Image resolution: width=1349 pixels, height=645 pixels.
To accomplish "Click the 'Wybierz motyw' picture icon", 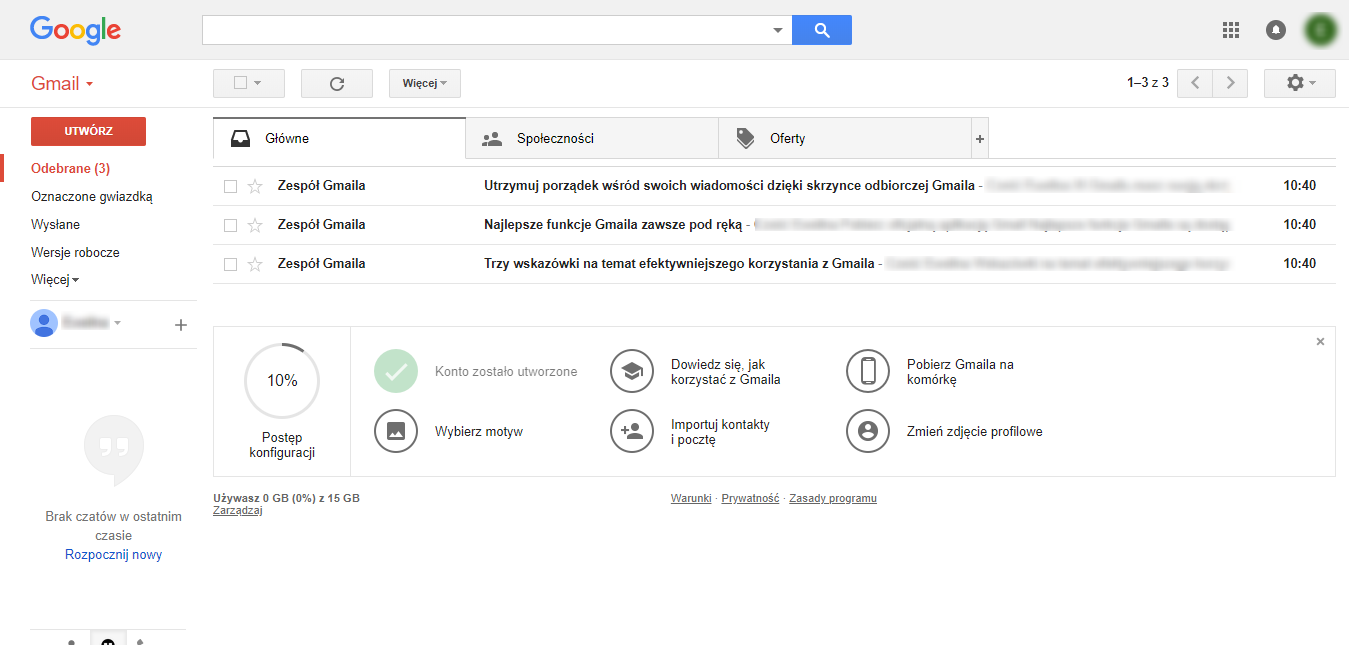I will [x=395, y=431].
